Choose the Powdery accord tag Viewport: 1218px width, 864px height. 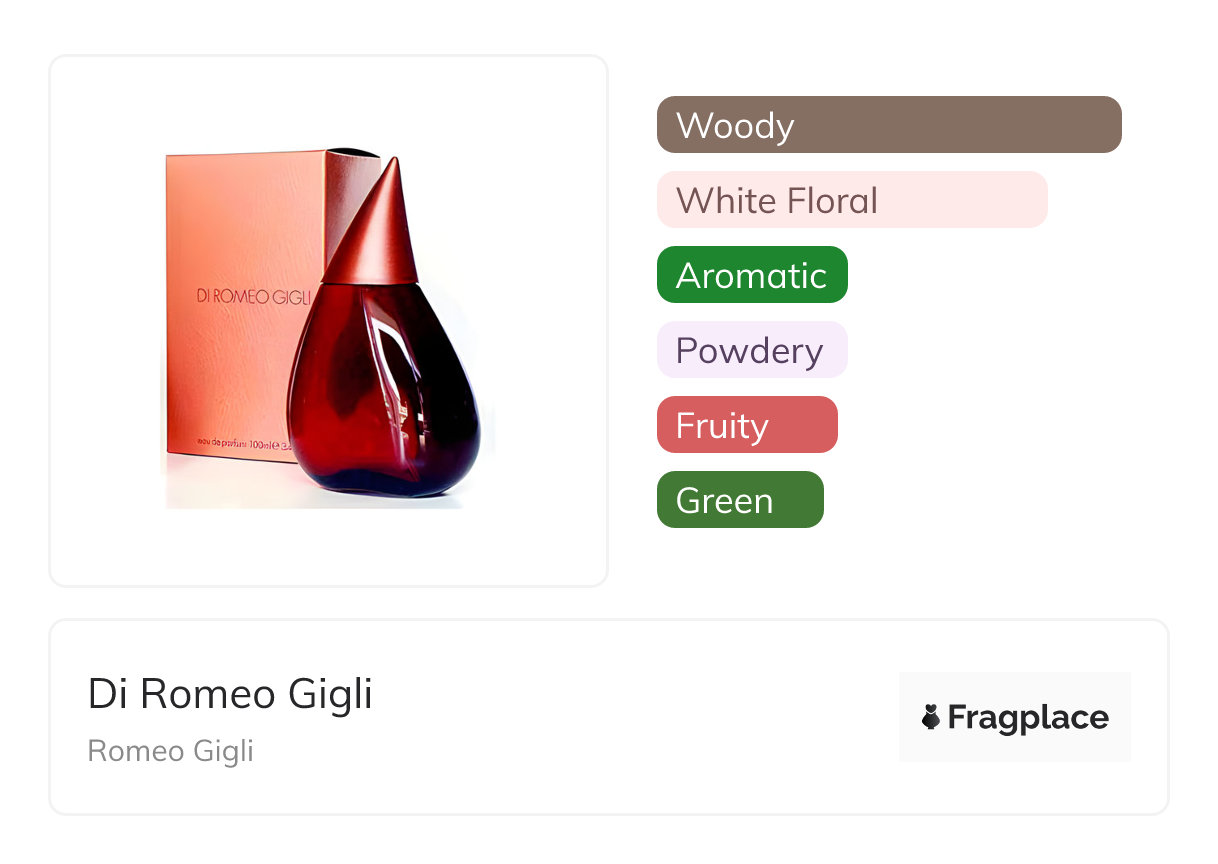tap(751, 350)
